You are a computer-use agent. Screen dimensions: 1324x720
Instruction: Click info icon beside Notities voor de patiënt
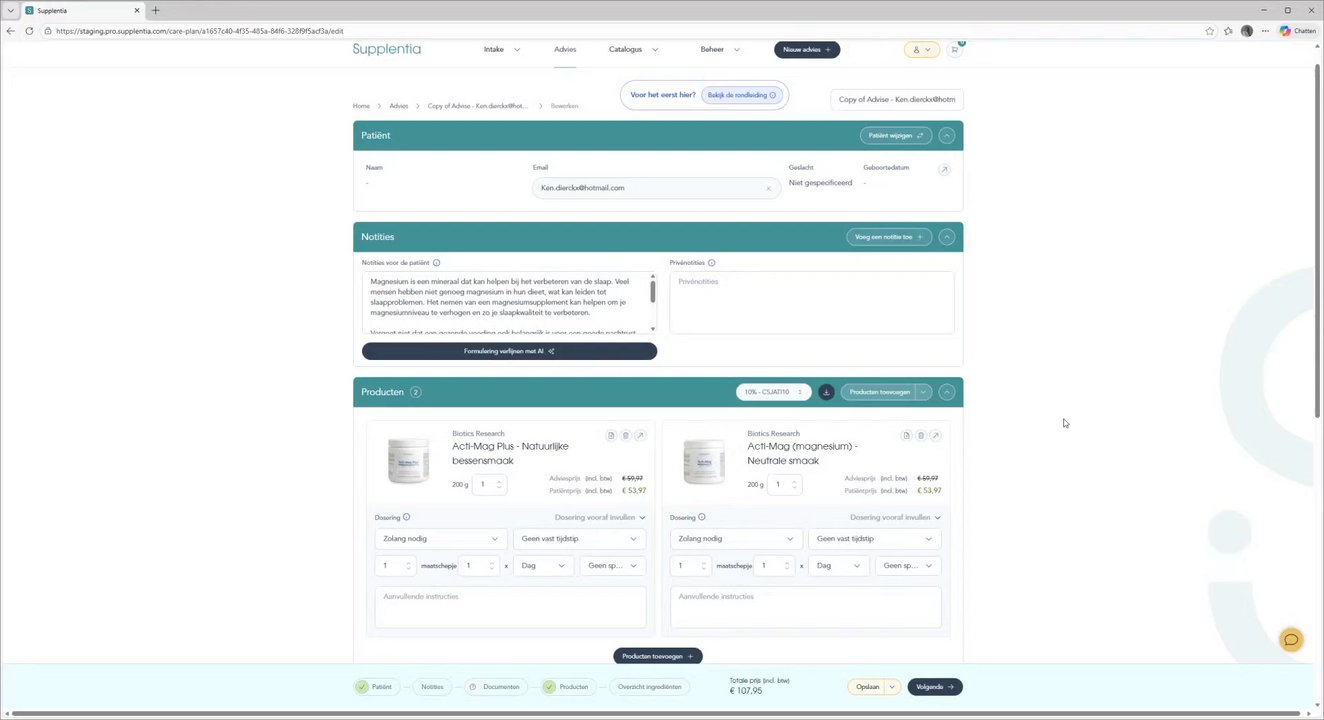pos(436,263)
